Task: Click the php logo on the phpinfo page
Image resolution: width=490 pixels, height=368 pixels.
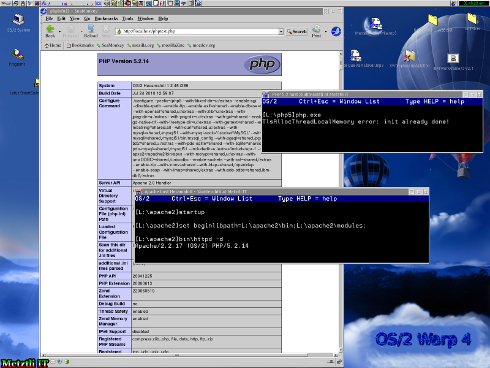Action: [x=262, y=64]
